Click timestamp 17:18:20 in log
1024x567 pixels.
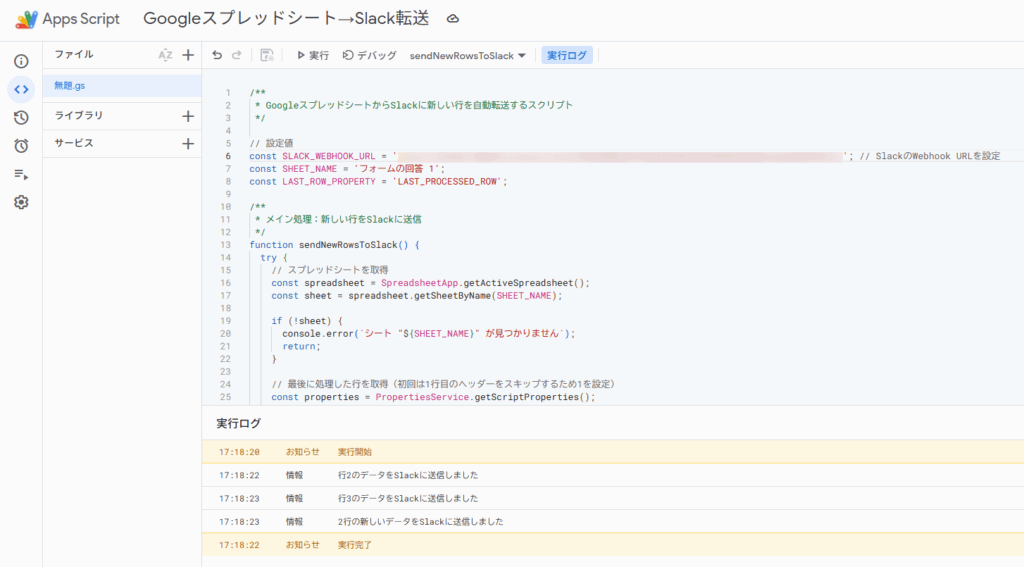pos(239,452)
